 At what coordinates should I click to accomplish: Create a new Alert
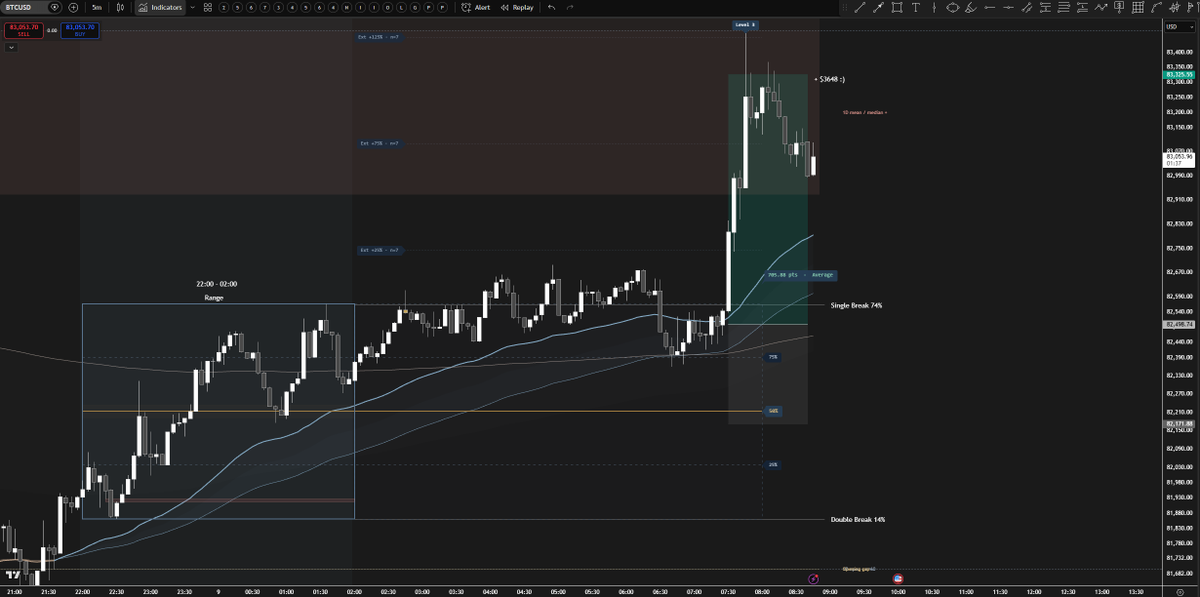click(475, 7)
